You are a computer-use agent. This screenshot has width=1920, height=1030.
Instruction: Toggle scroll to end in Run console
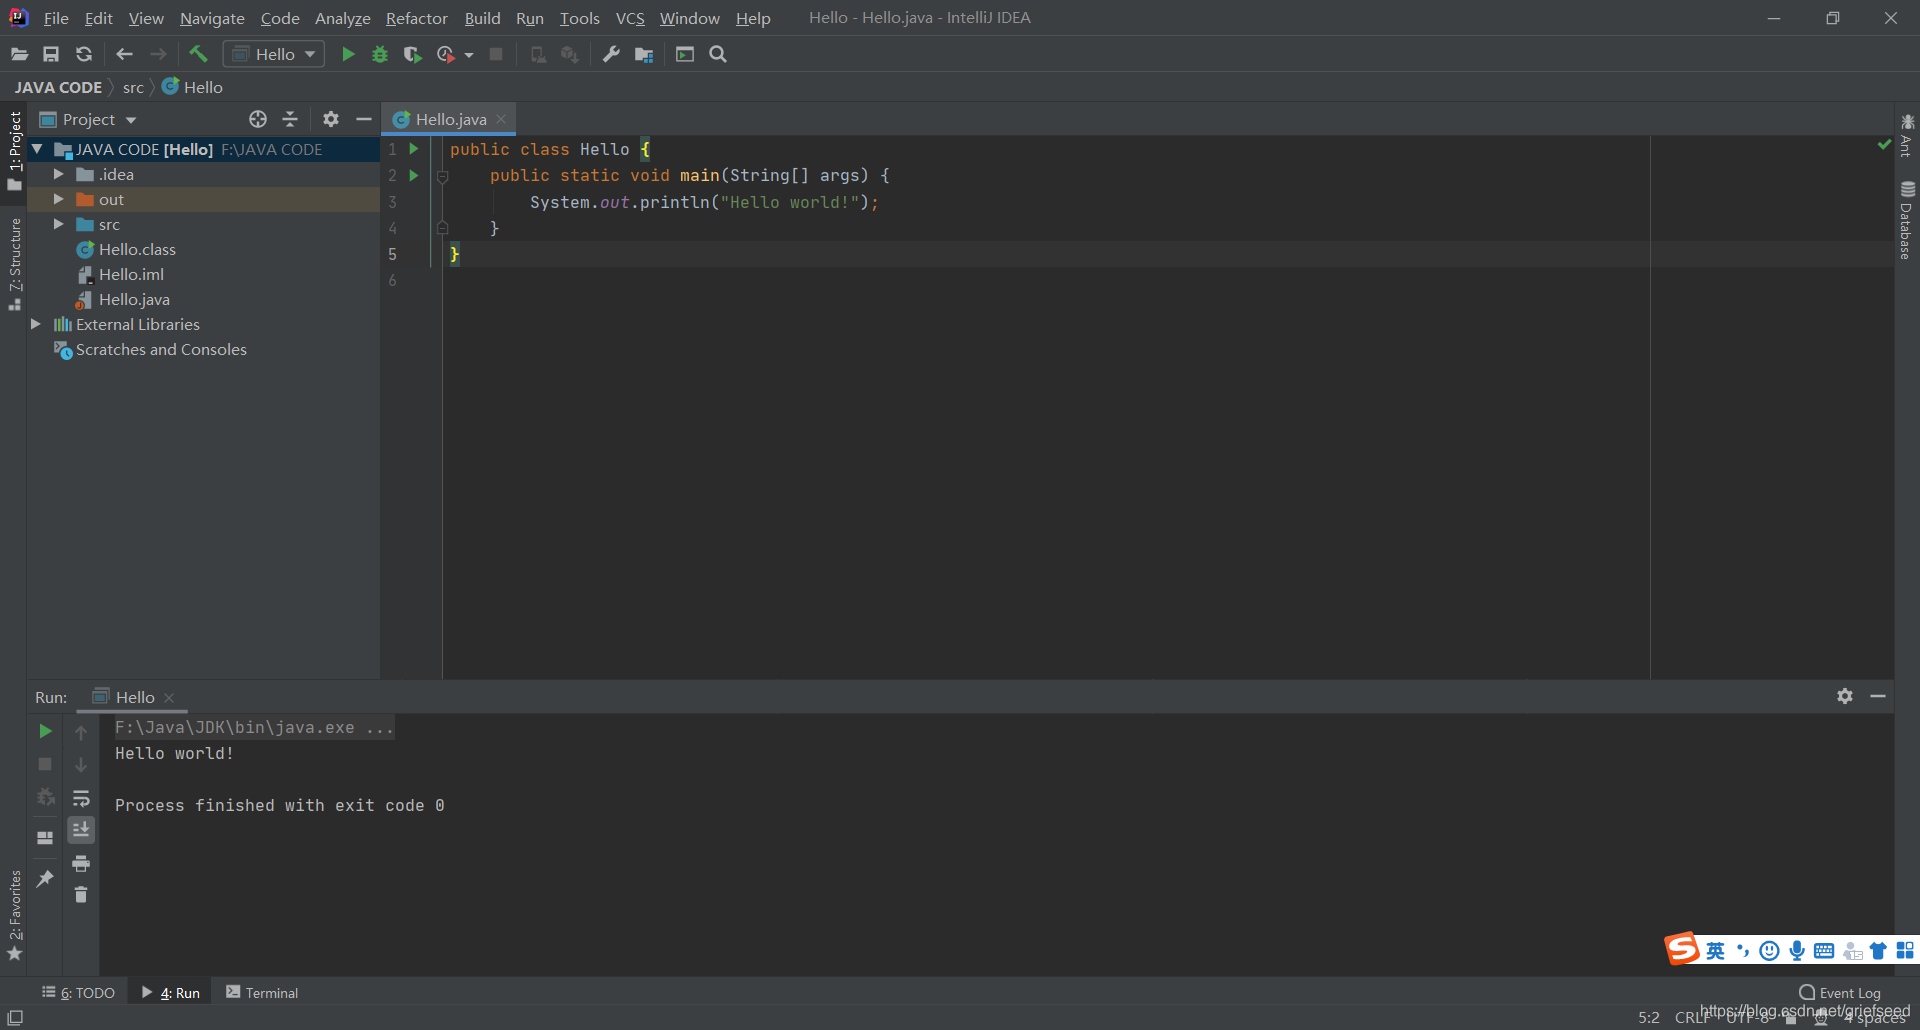[x=81, y=830]
